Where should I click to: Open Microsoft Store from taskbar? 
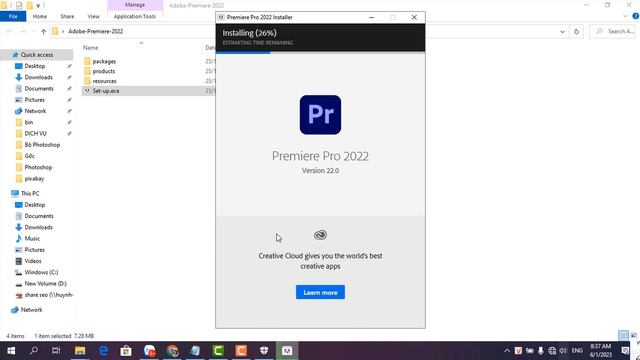(x=126, y=351)
